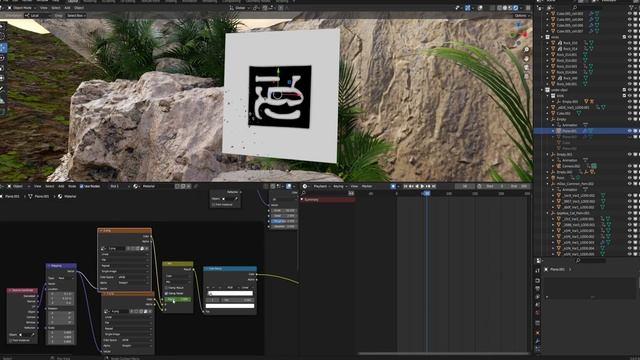Toggle the Use Nodes checkbox

click(82, 186)
